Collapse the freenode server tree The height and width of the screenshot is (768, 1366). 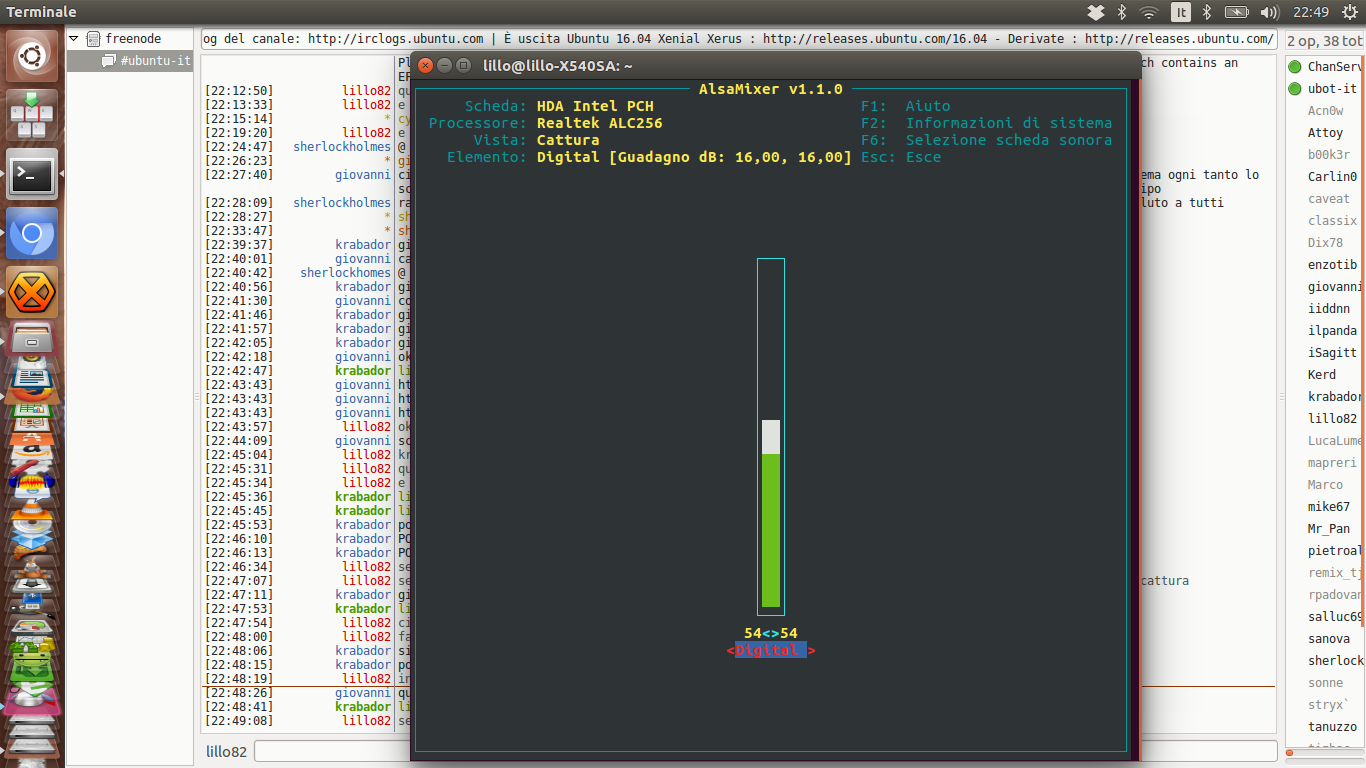[x=73, y=39]
